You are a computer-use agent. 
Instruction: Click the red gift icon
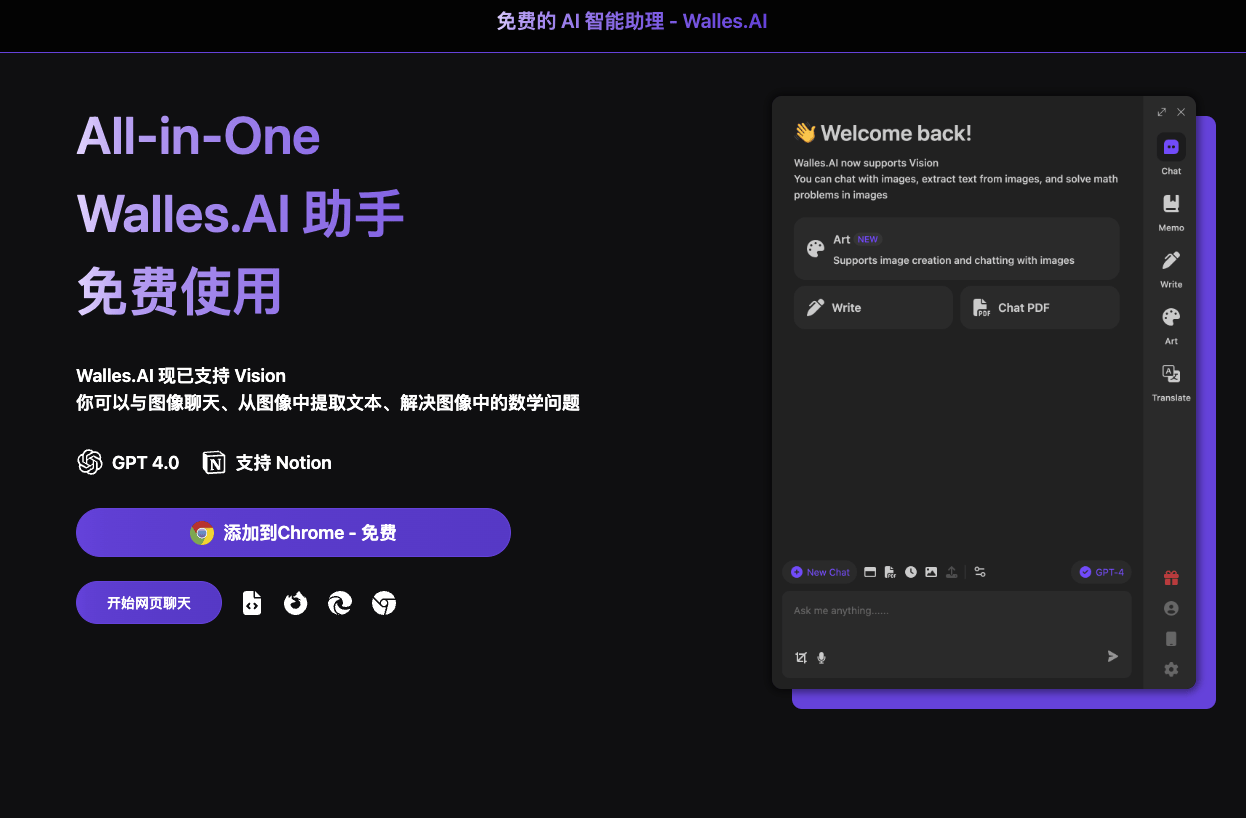point(1171,578)
